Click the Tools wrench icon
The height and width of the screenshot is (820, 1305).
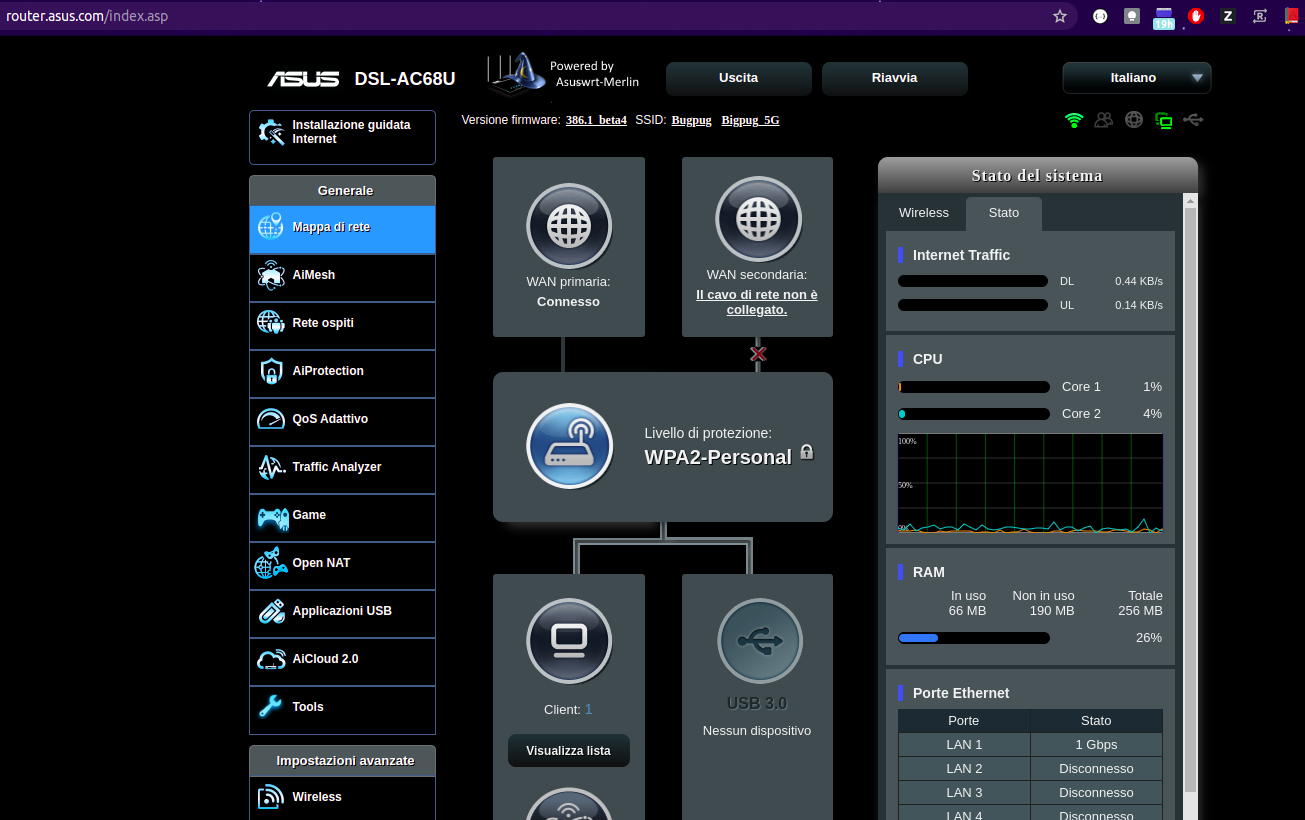point(271,707)
